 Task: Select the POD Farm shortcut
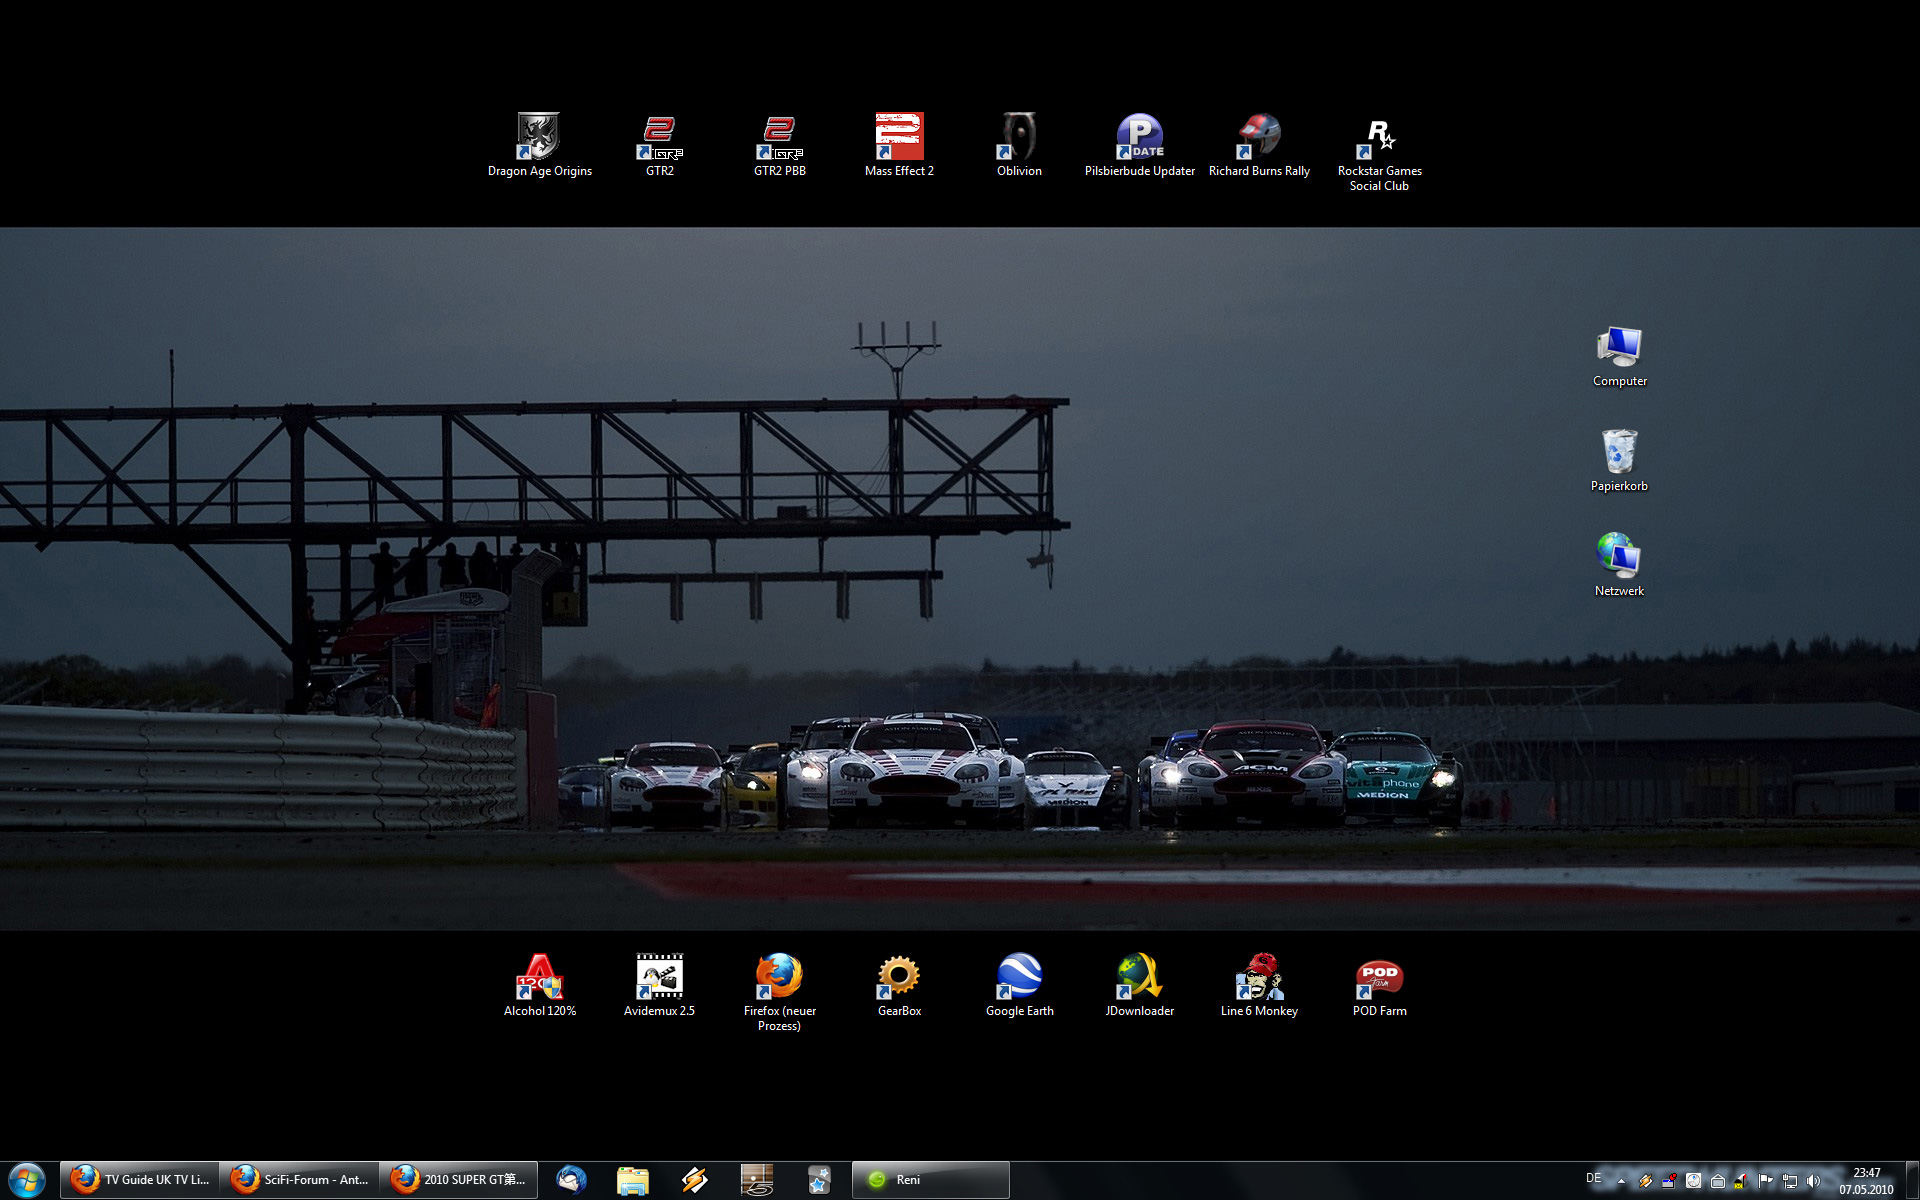1379,978
